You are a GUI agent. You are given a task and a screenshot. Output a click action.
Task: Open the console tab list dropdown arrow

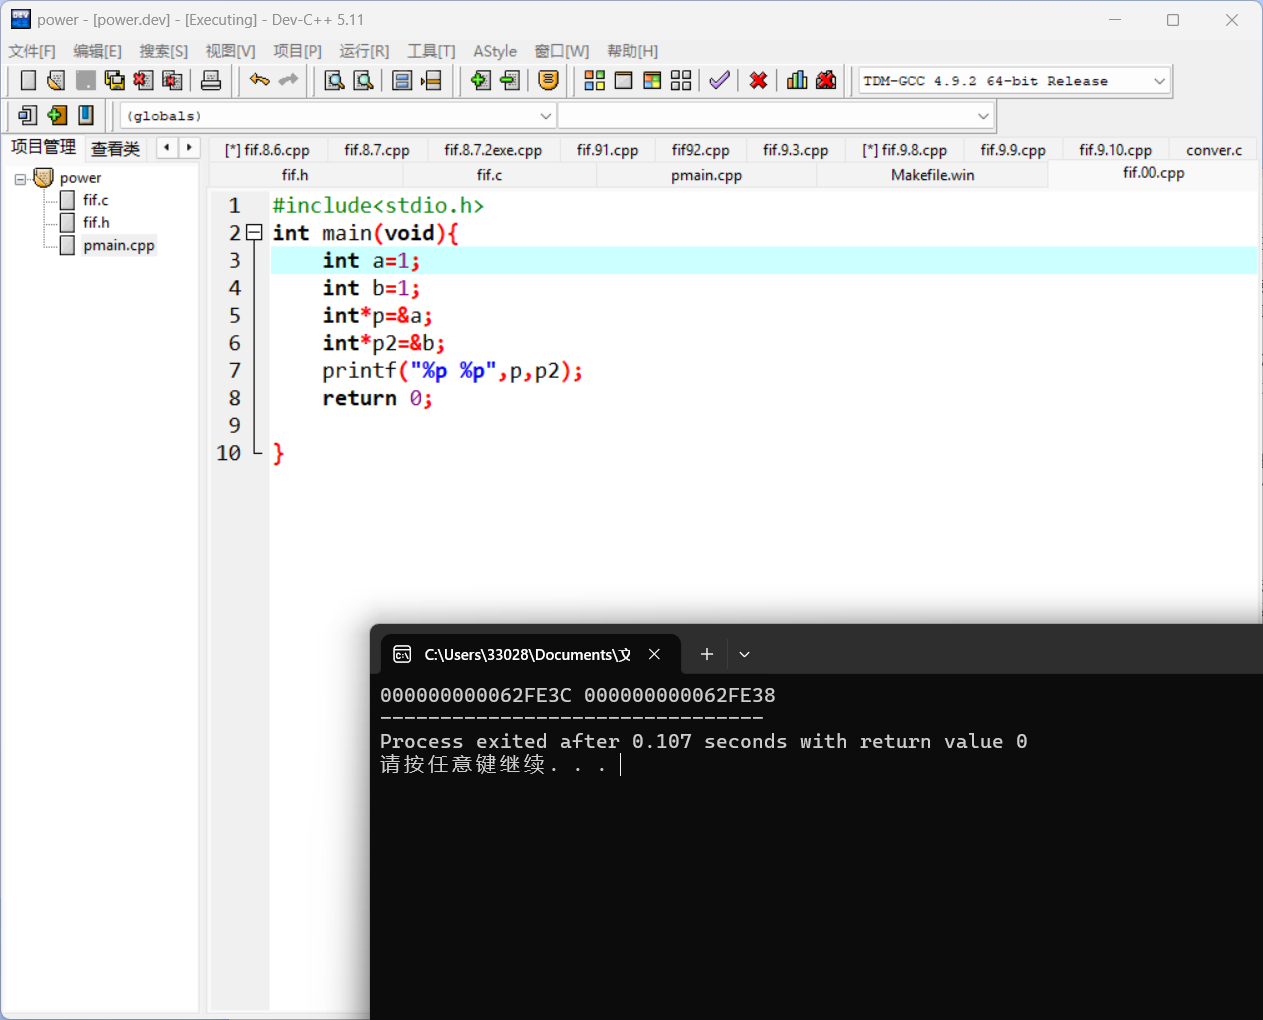(744, 654)
